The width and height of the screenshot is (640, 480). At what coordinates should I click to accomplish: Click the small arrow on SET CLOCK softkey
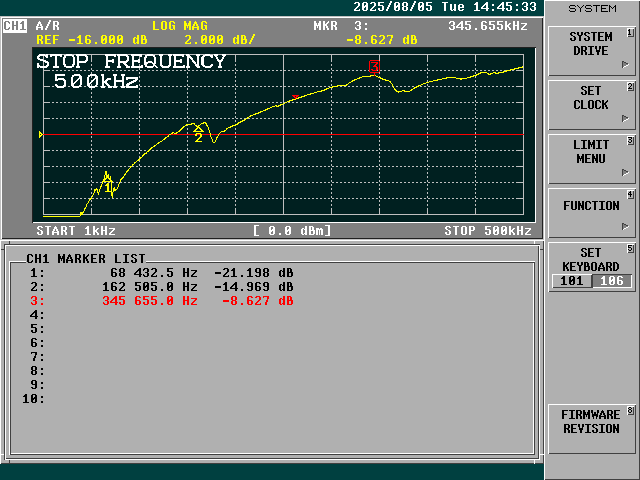pos(625,118)
